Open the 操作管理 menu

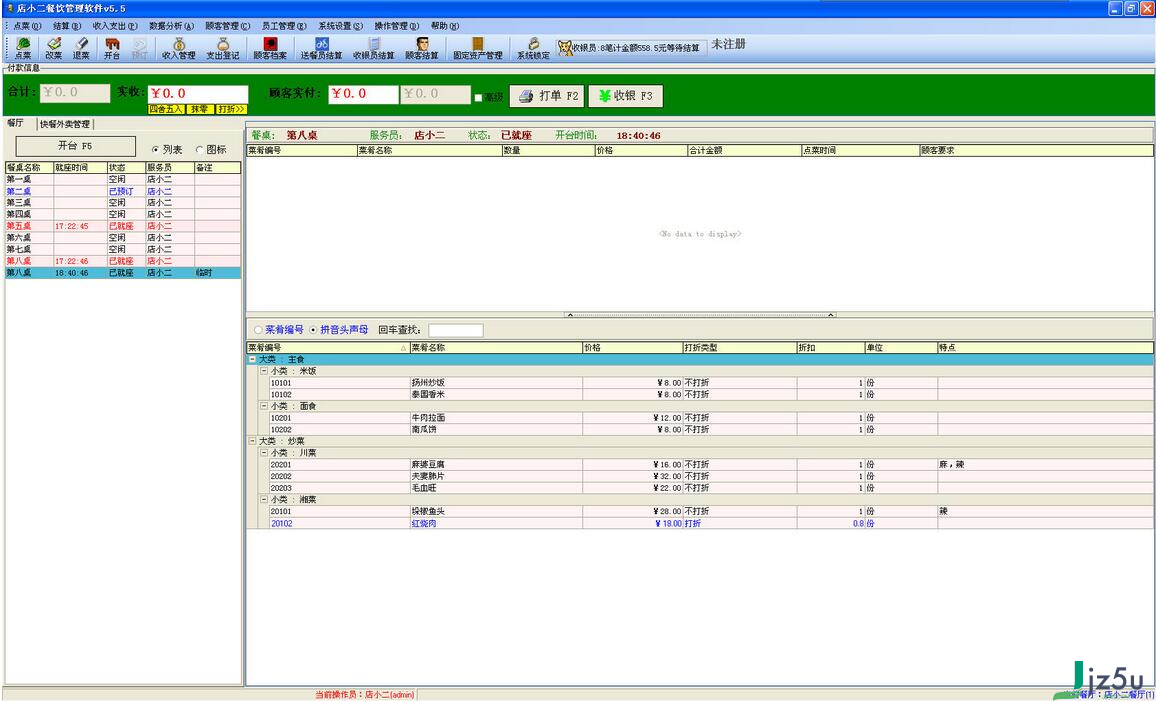397,26
